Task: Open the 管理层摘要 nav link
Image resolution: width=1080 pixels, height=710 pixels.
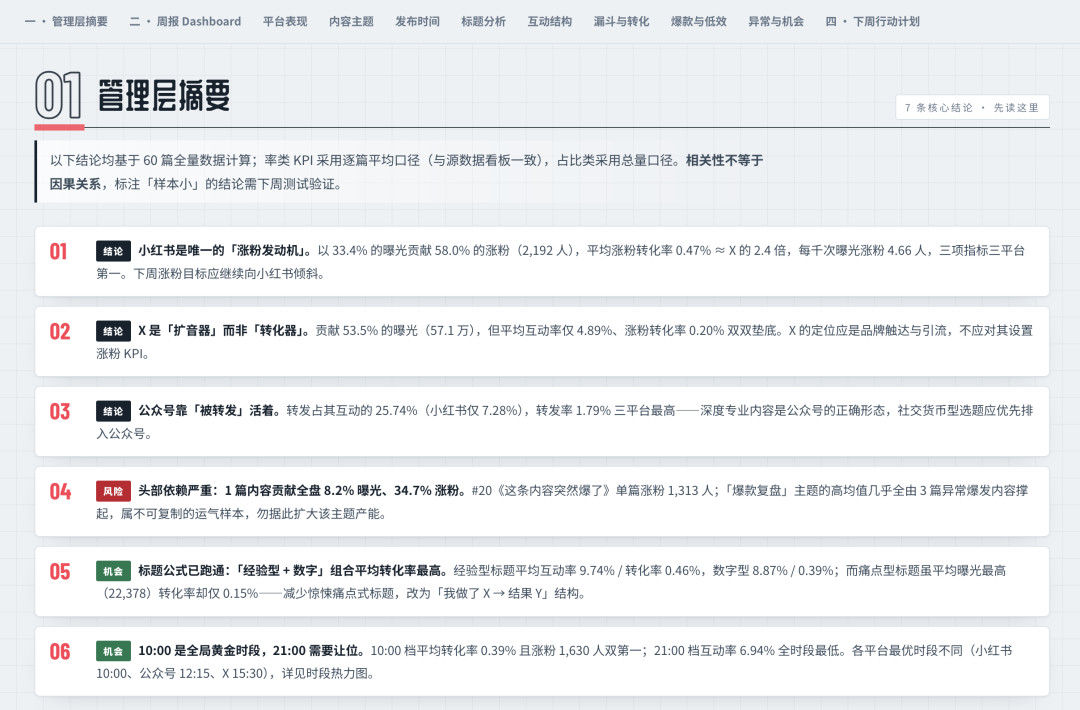Action: point(66,21)
